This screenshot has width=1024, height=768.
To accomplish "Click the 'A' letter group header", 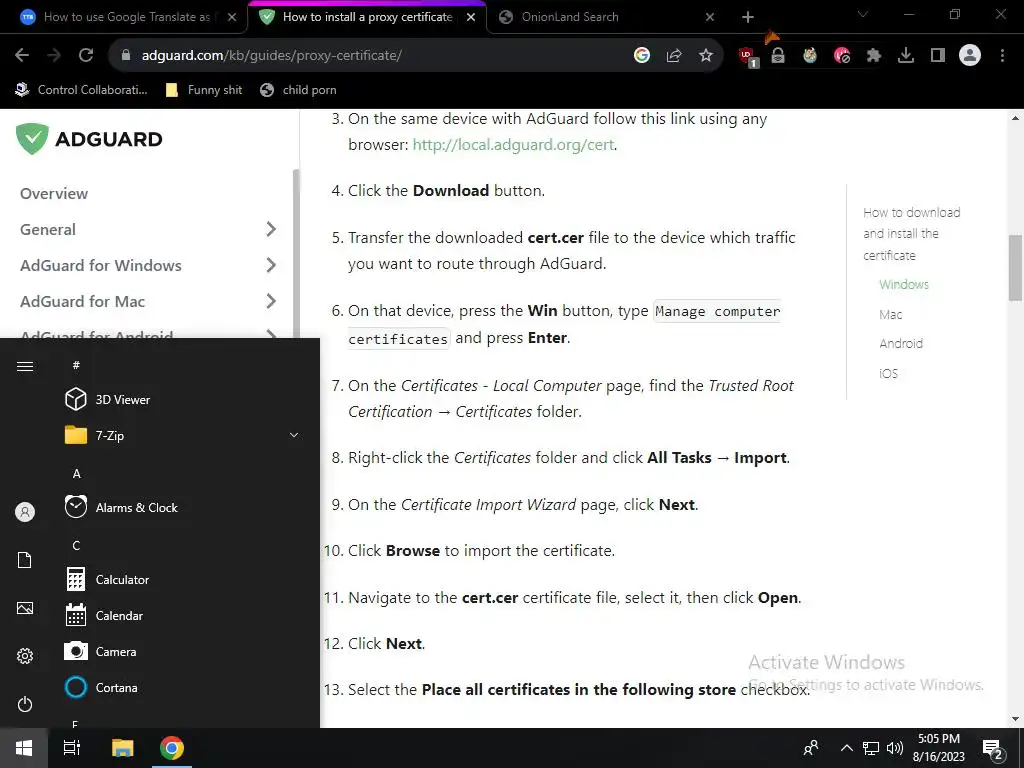I will (76, 473).
